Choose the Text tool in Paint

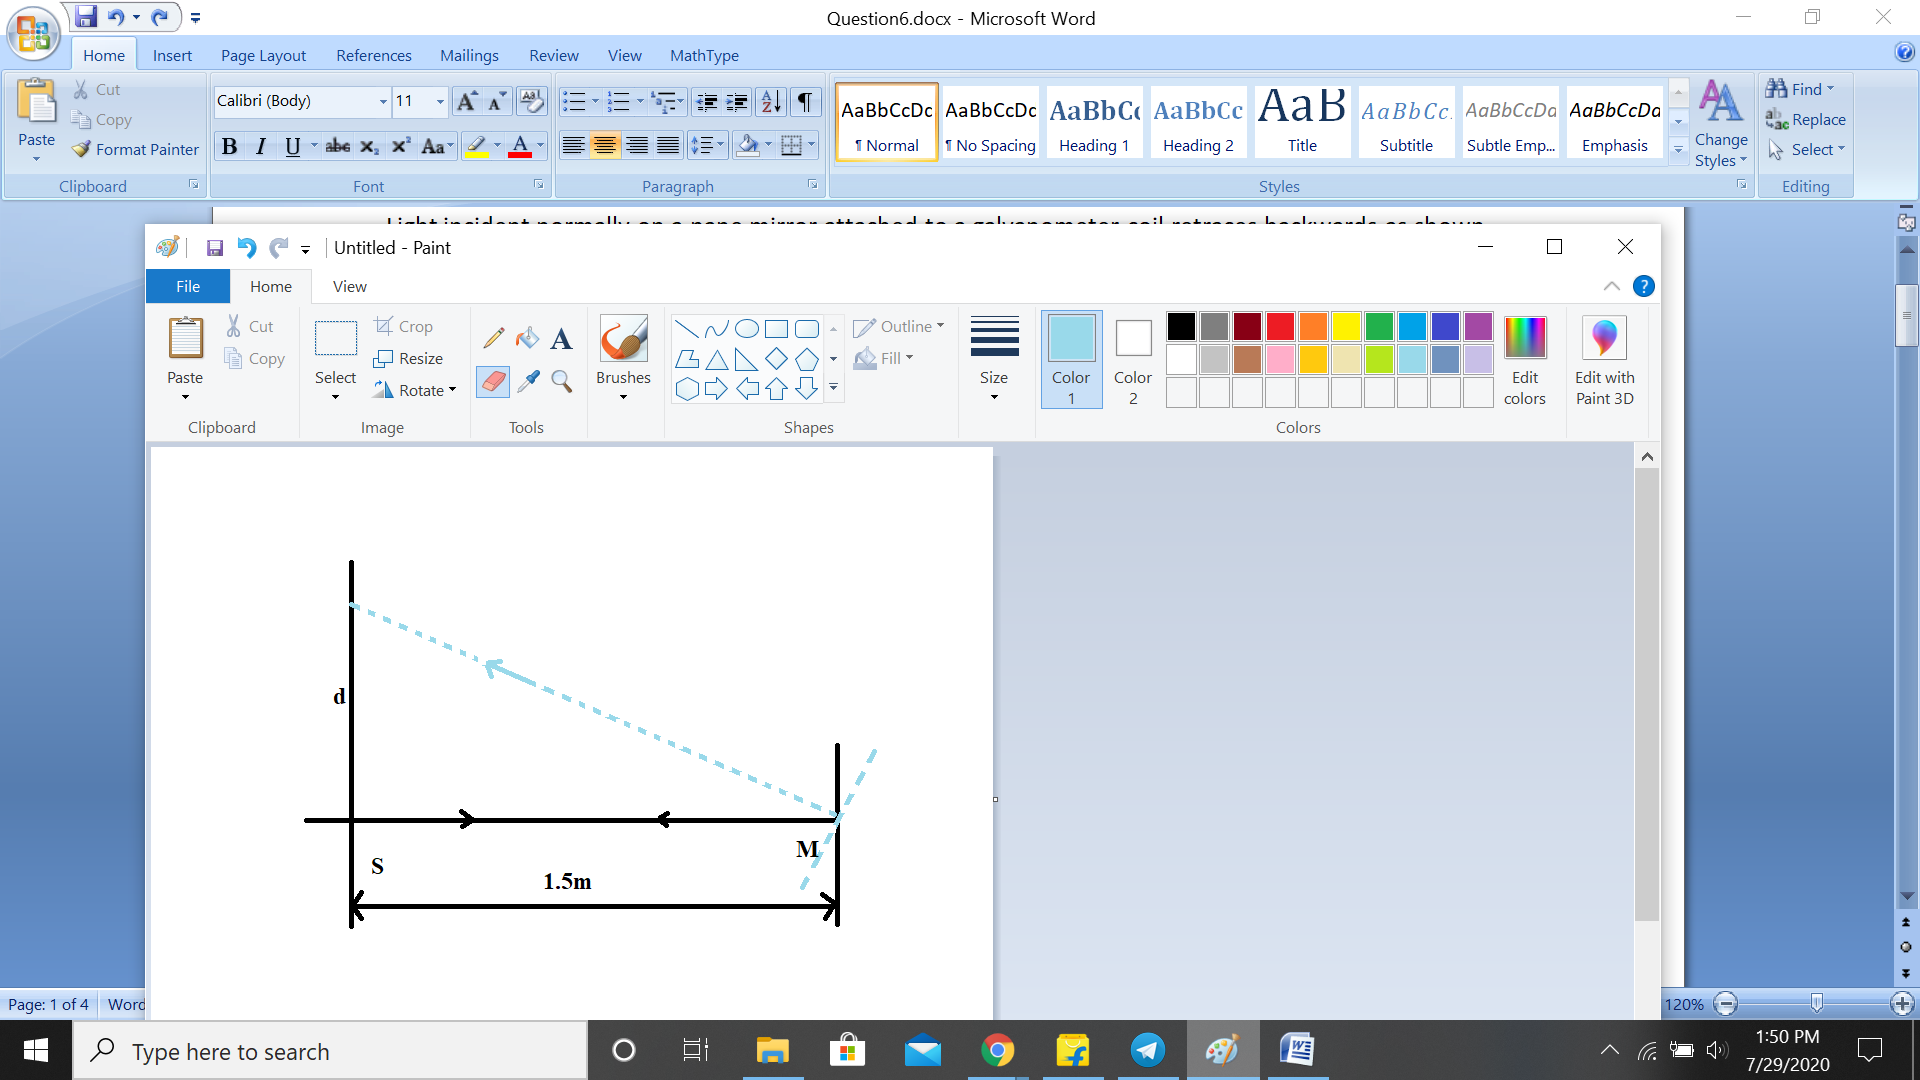pos(562,338)
